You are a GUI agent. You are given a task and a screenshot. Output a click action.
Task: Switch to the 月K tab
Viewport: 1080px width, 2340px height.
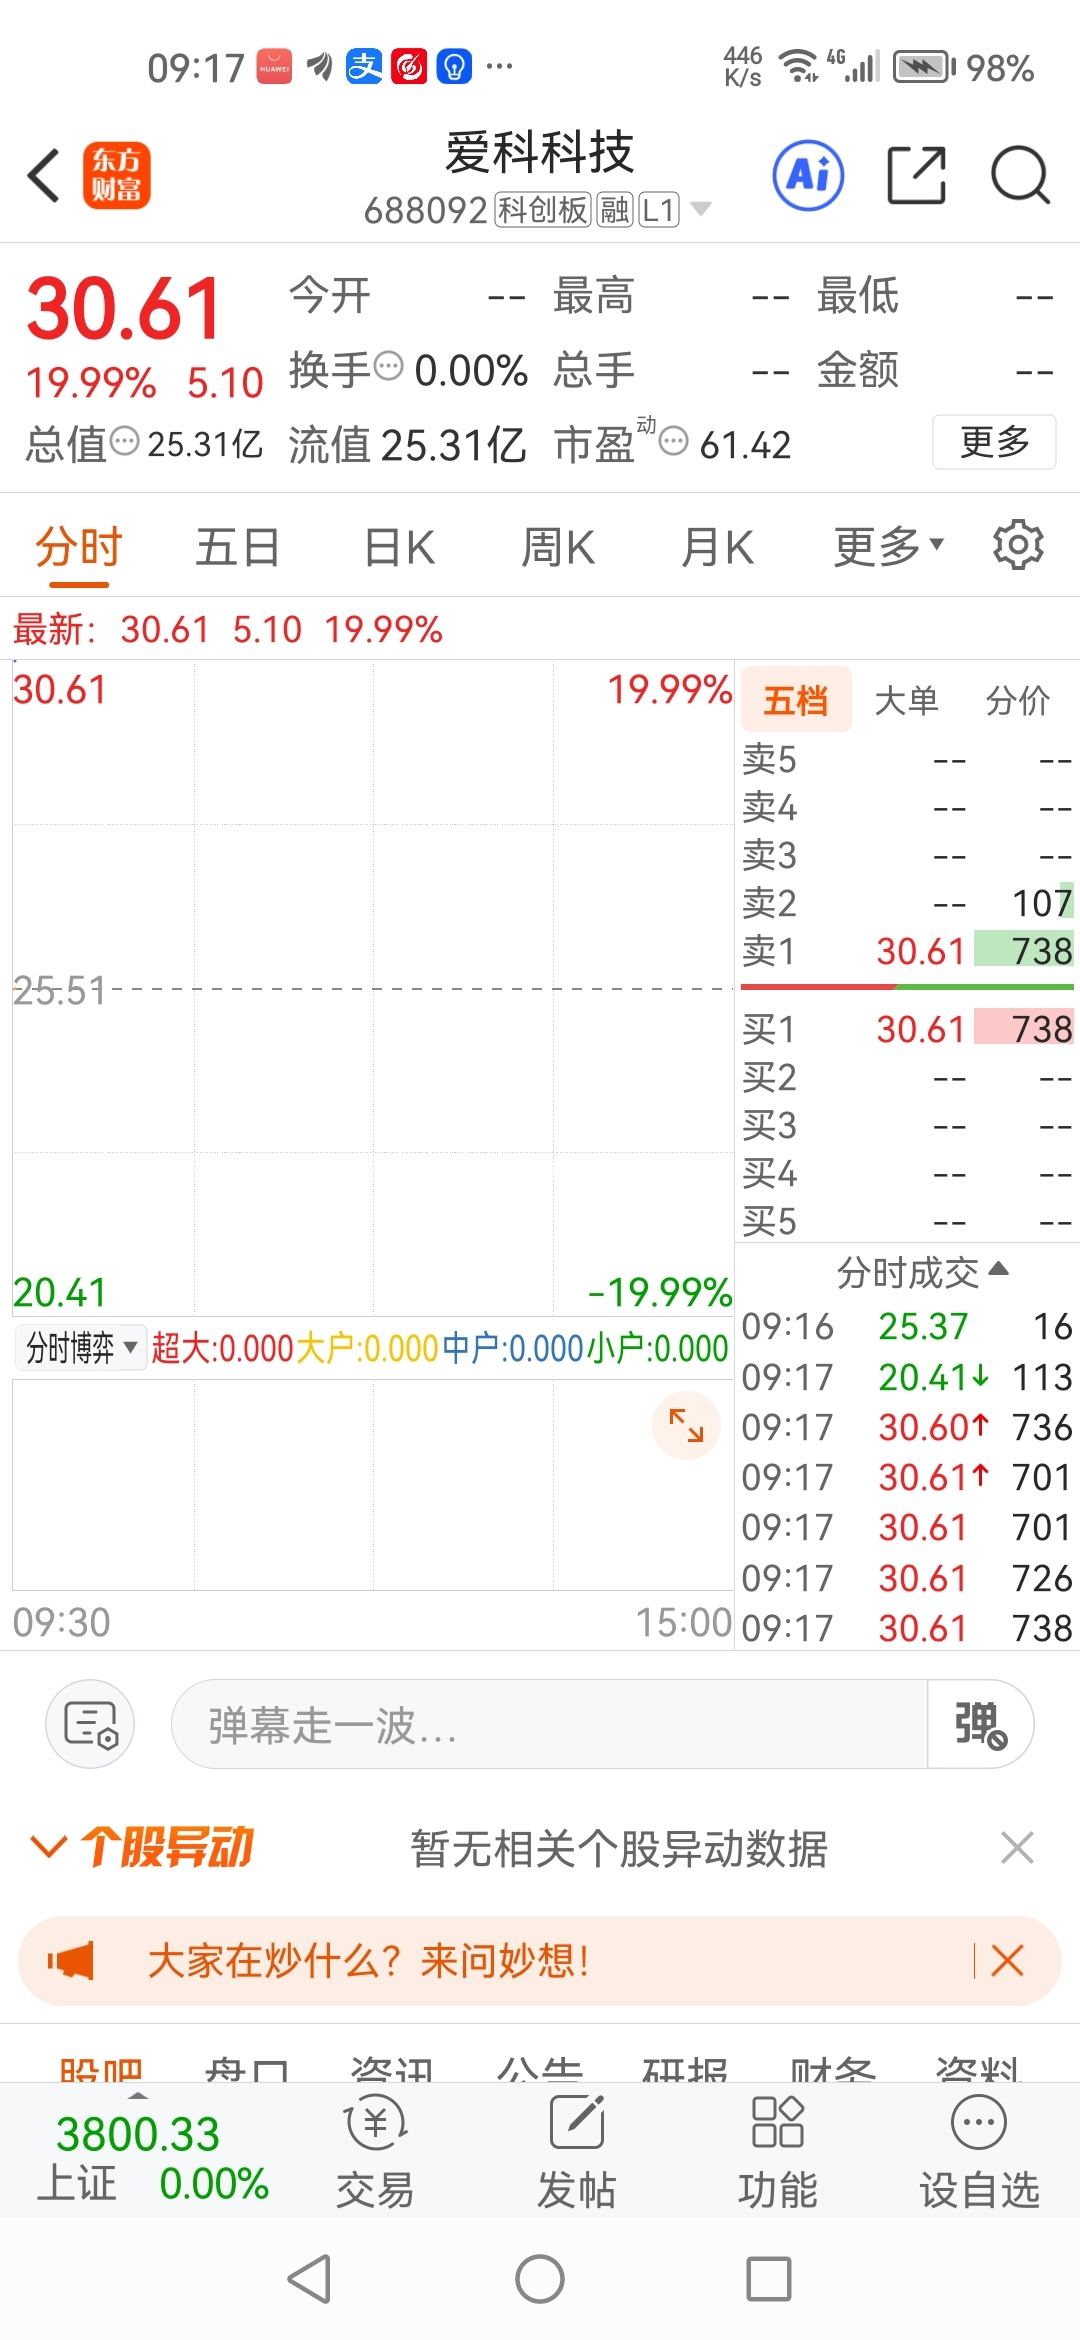717,547
